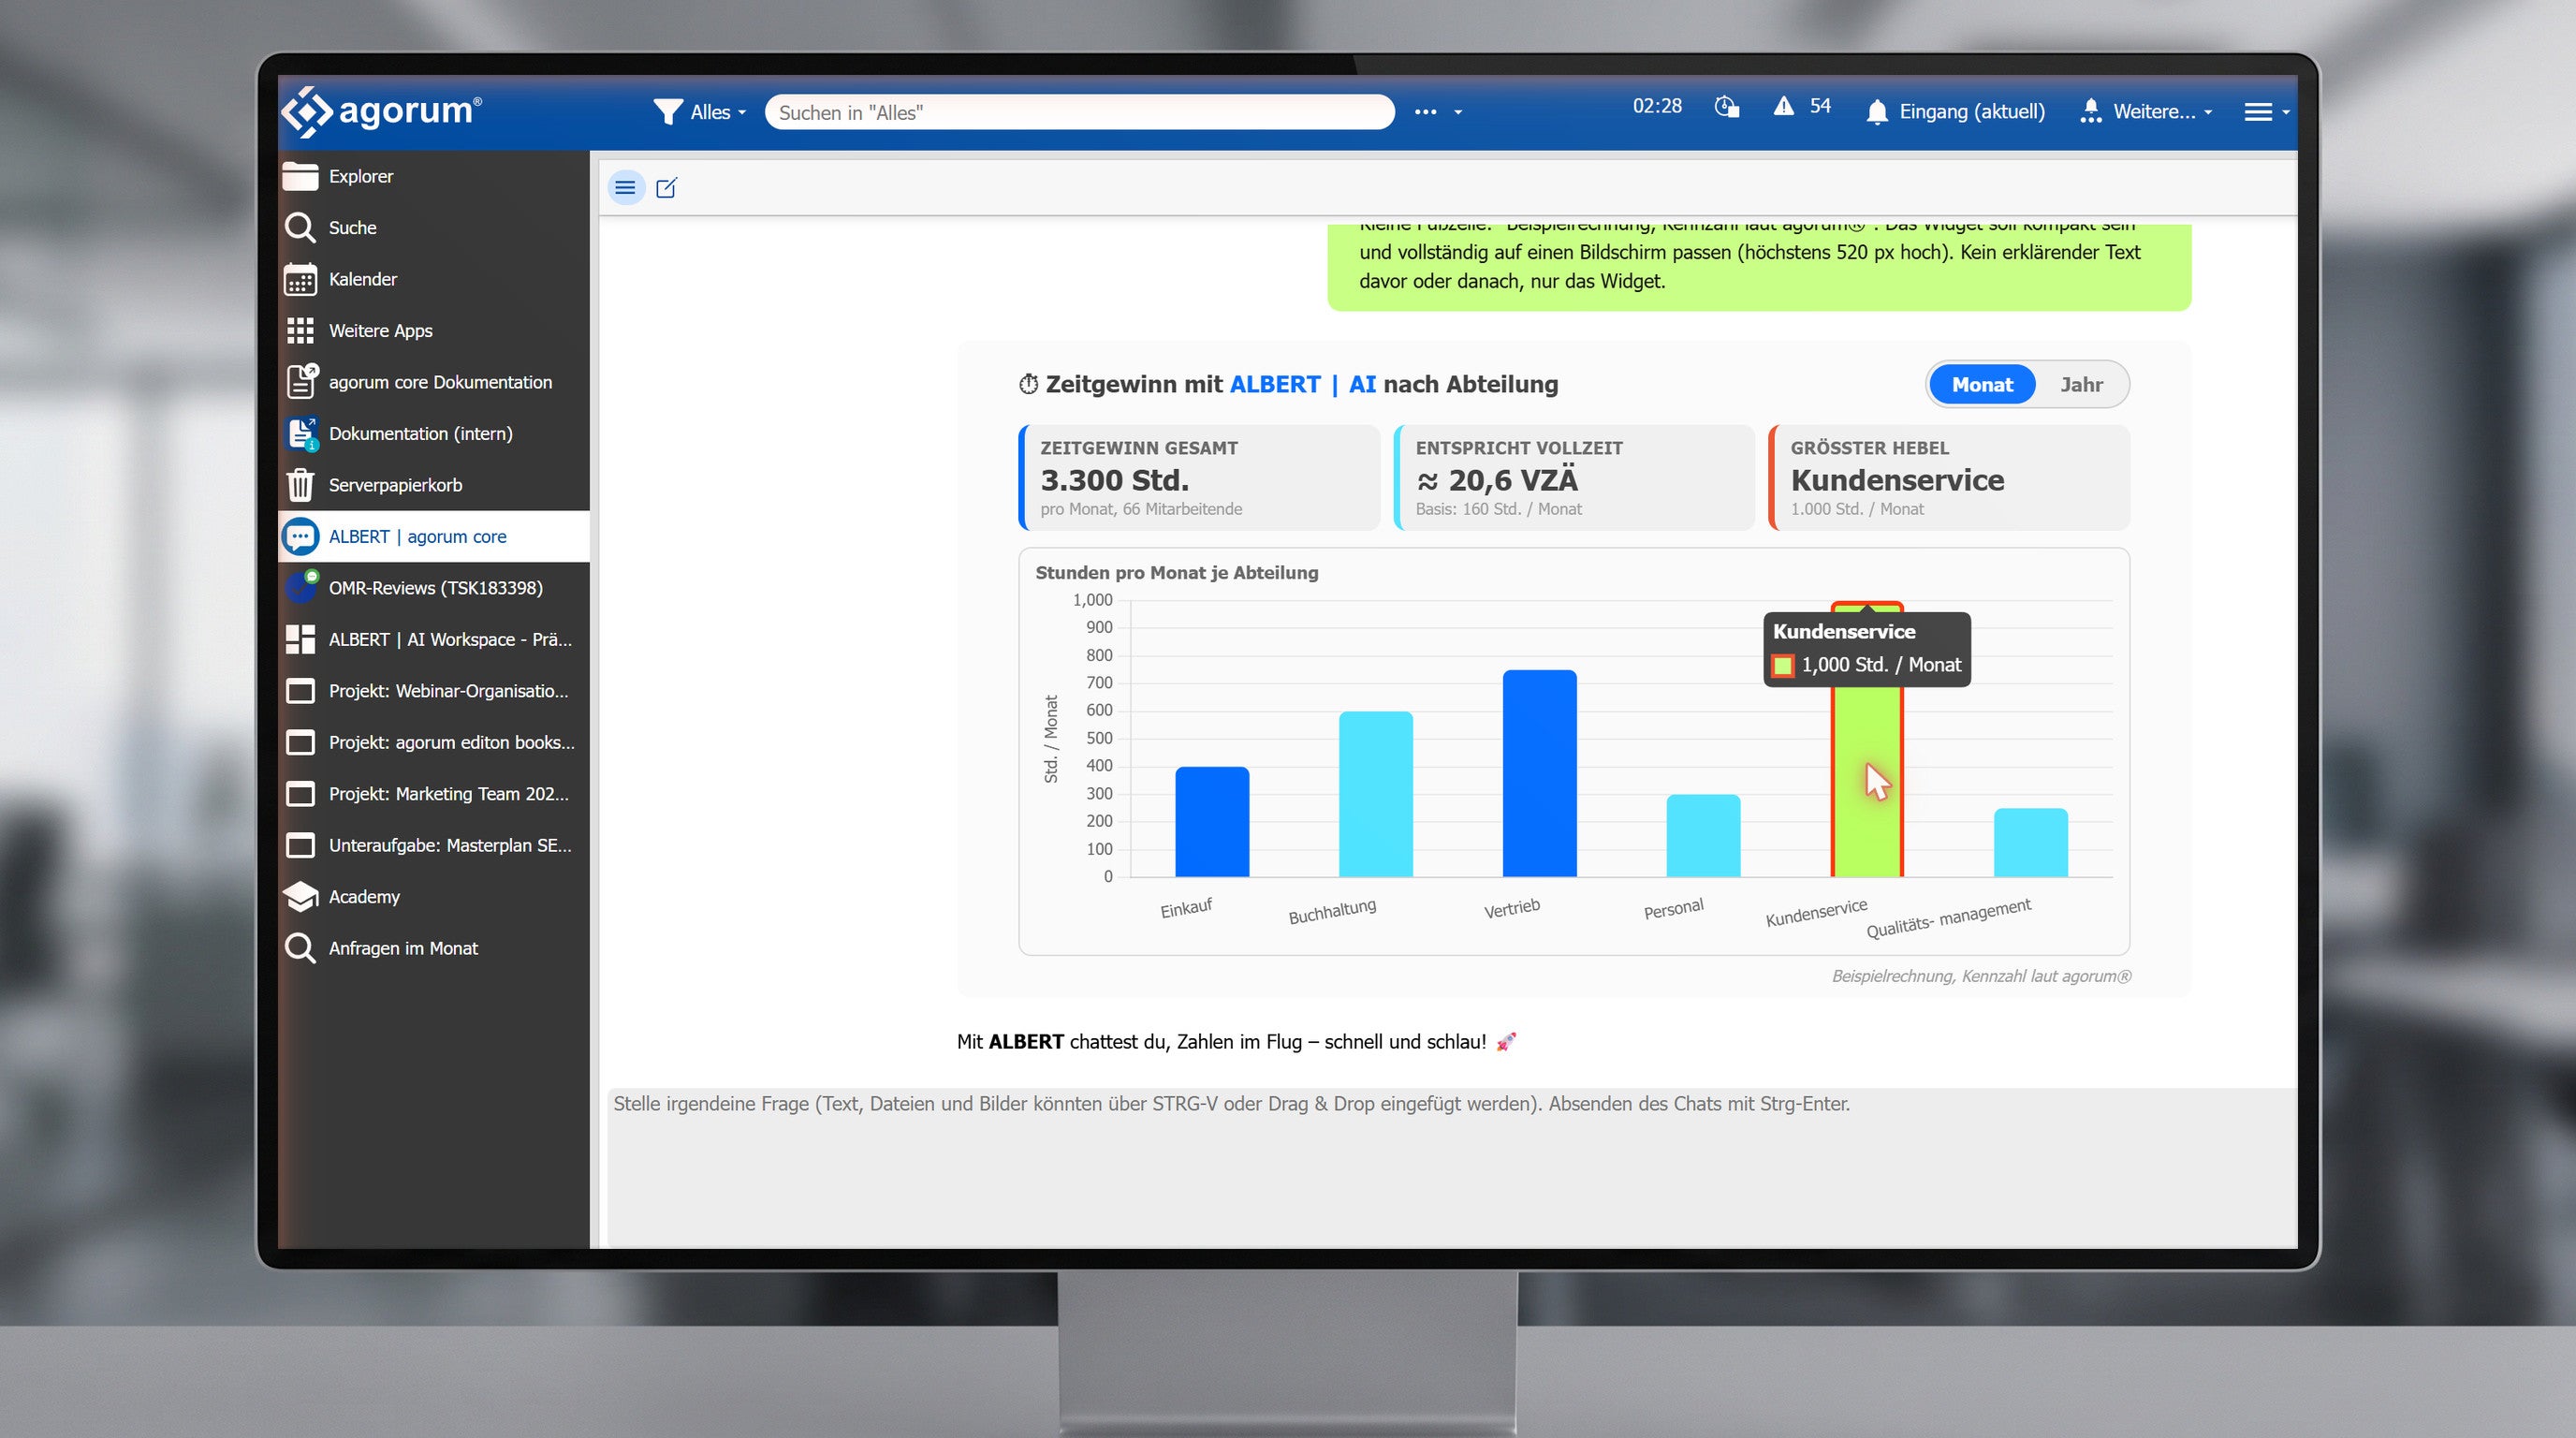
Task: Click the Serverpapierkorb trash icon
Action: [300, 485]
